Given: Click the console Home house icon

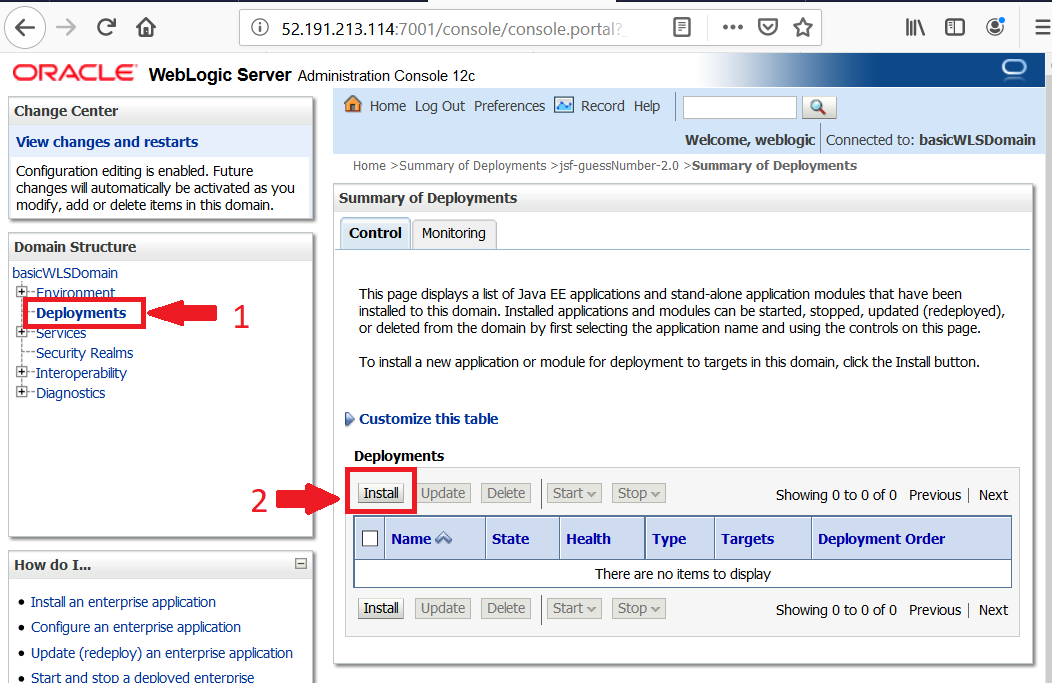Looking at the screenshot, I should tap(352, 104).
